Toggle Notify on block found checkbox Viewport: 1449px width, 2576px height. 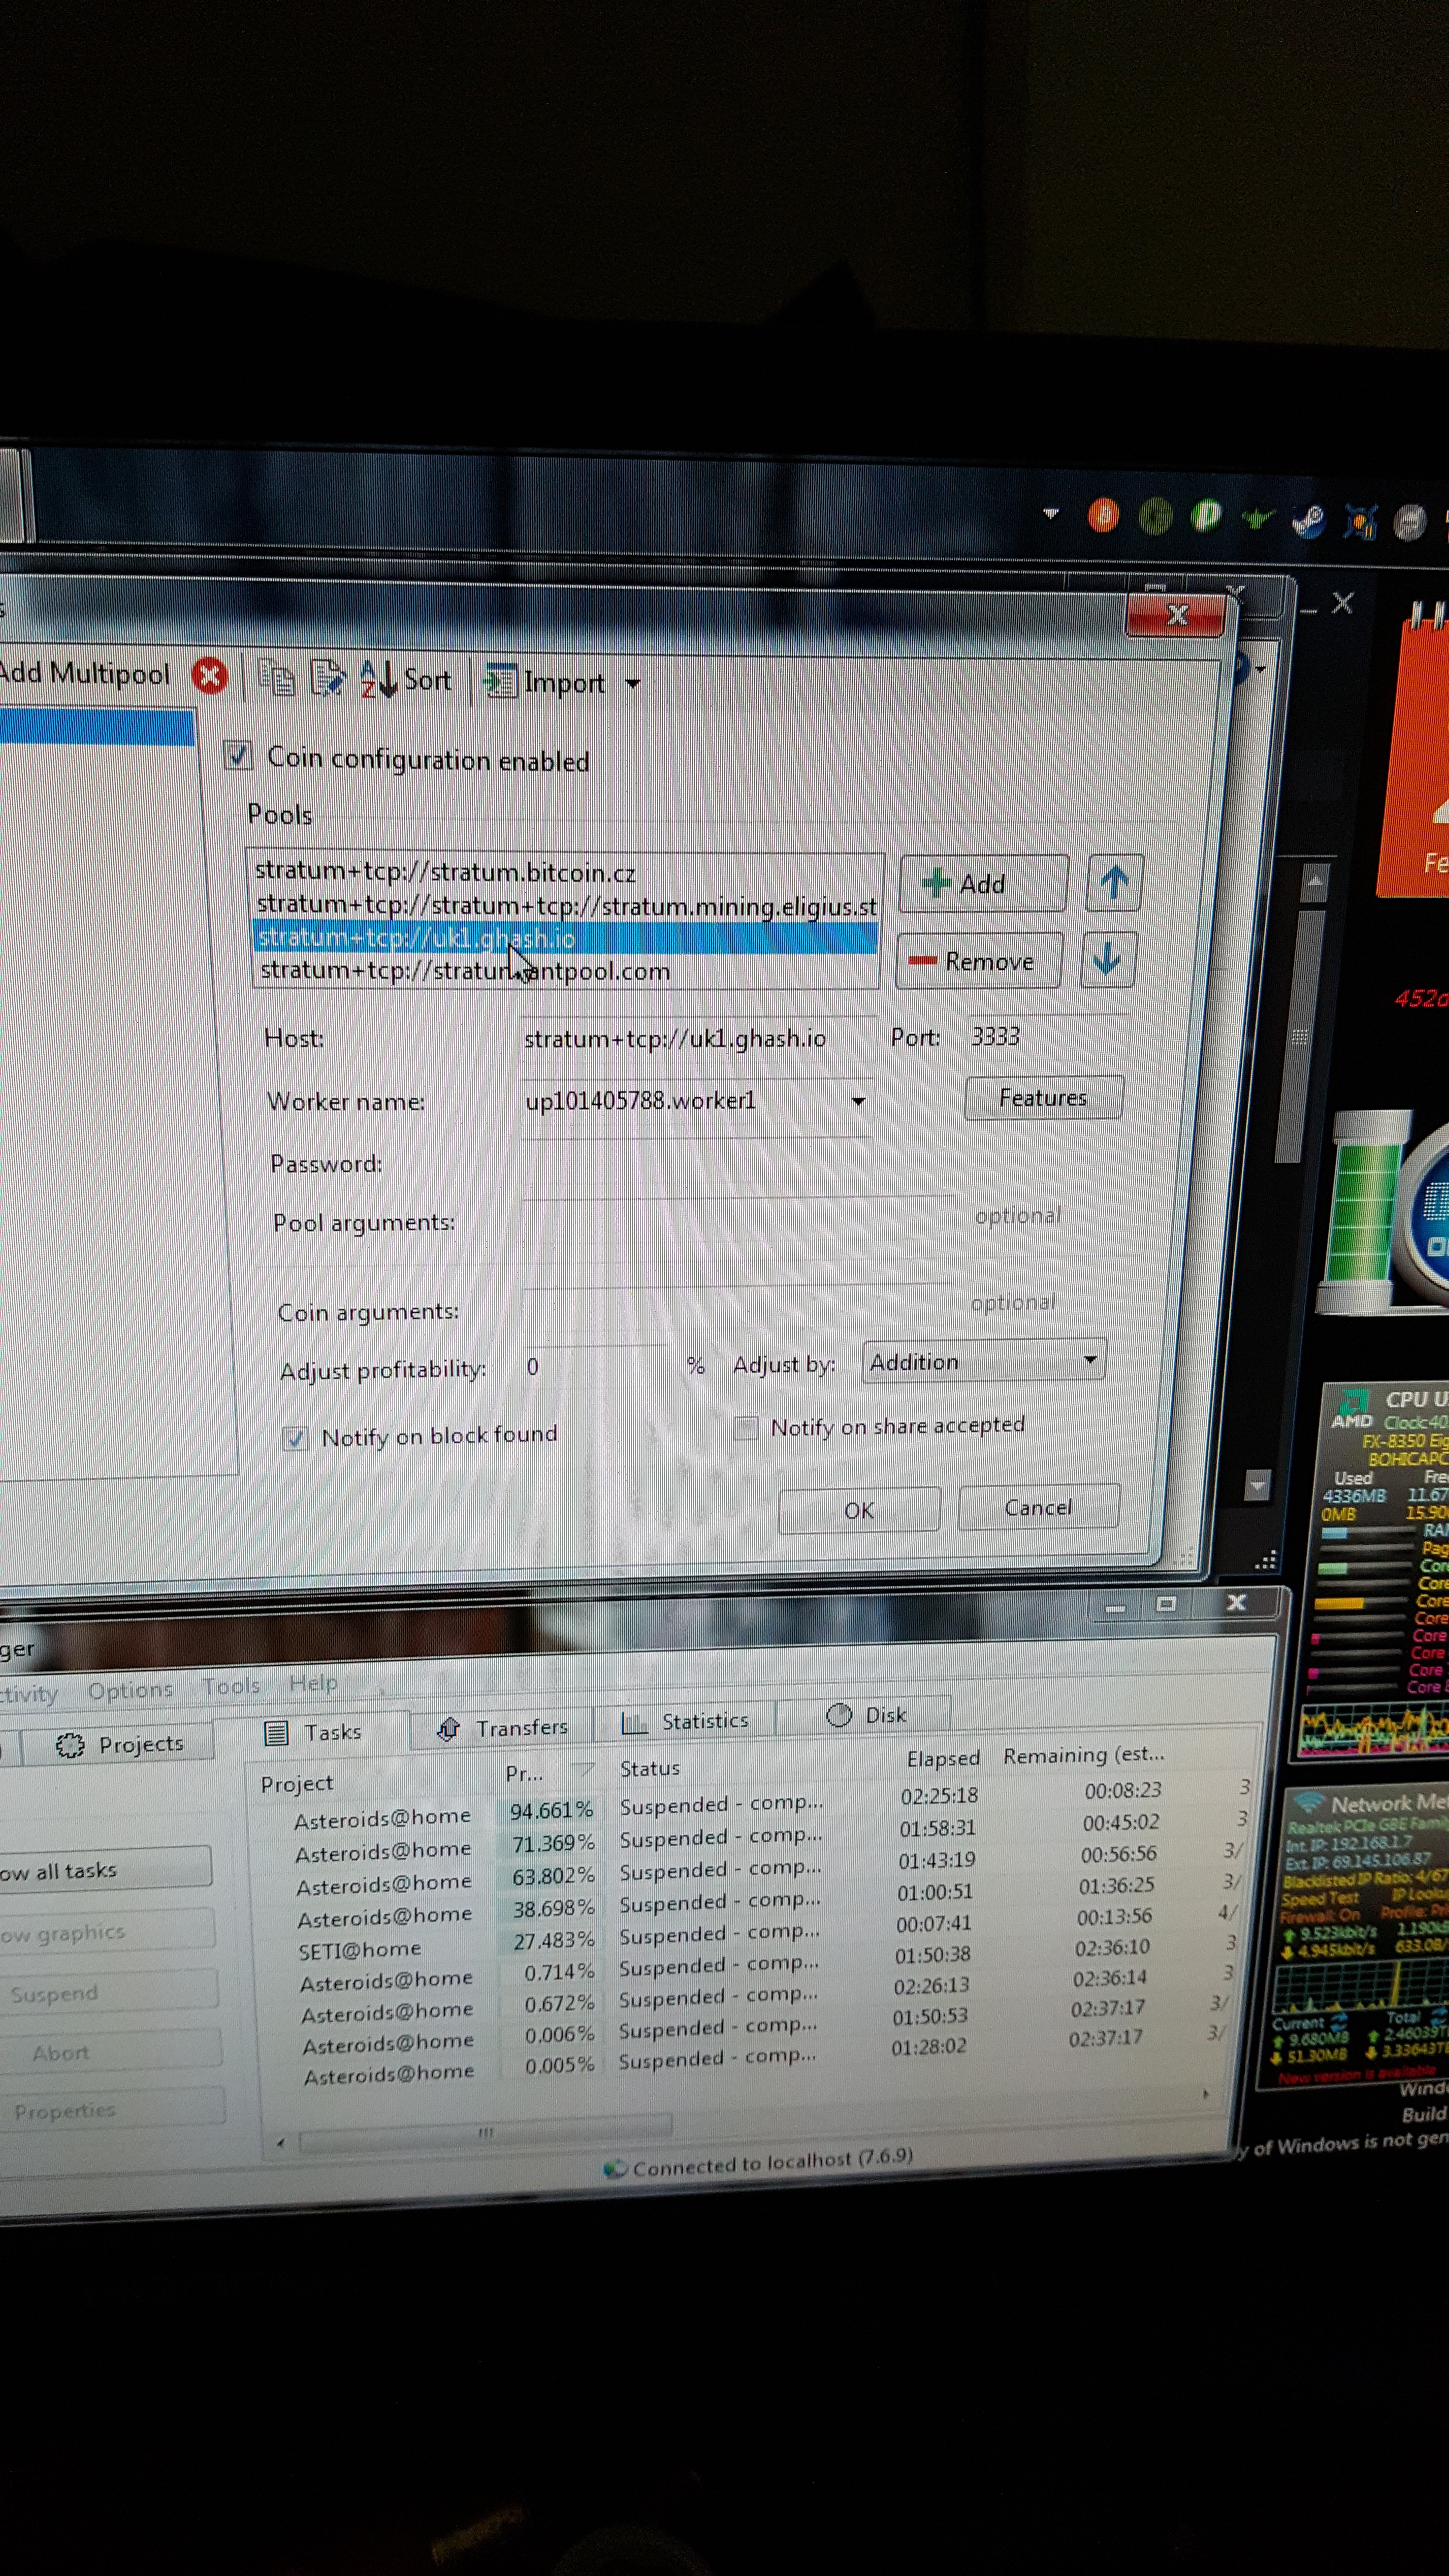[x=295, y=1439]
